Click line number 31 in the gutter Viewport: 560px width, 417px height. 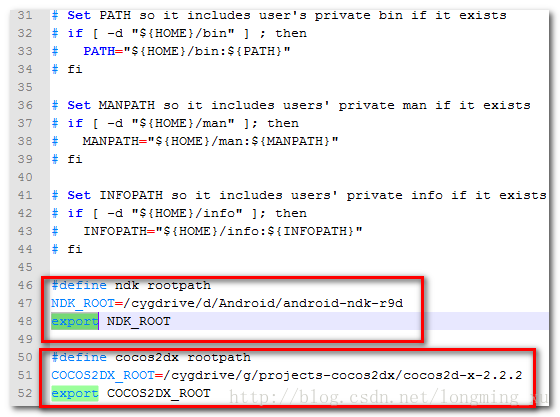click(x=25, y=15)
